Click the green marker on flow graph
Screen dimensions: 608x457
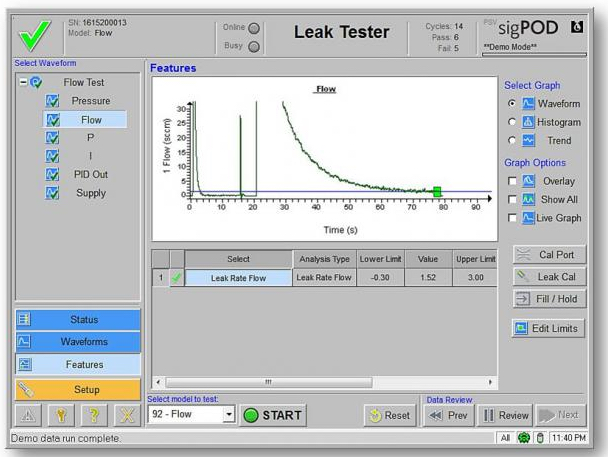(437, 191)
